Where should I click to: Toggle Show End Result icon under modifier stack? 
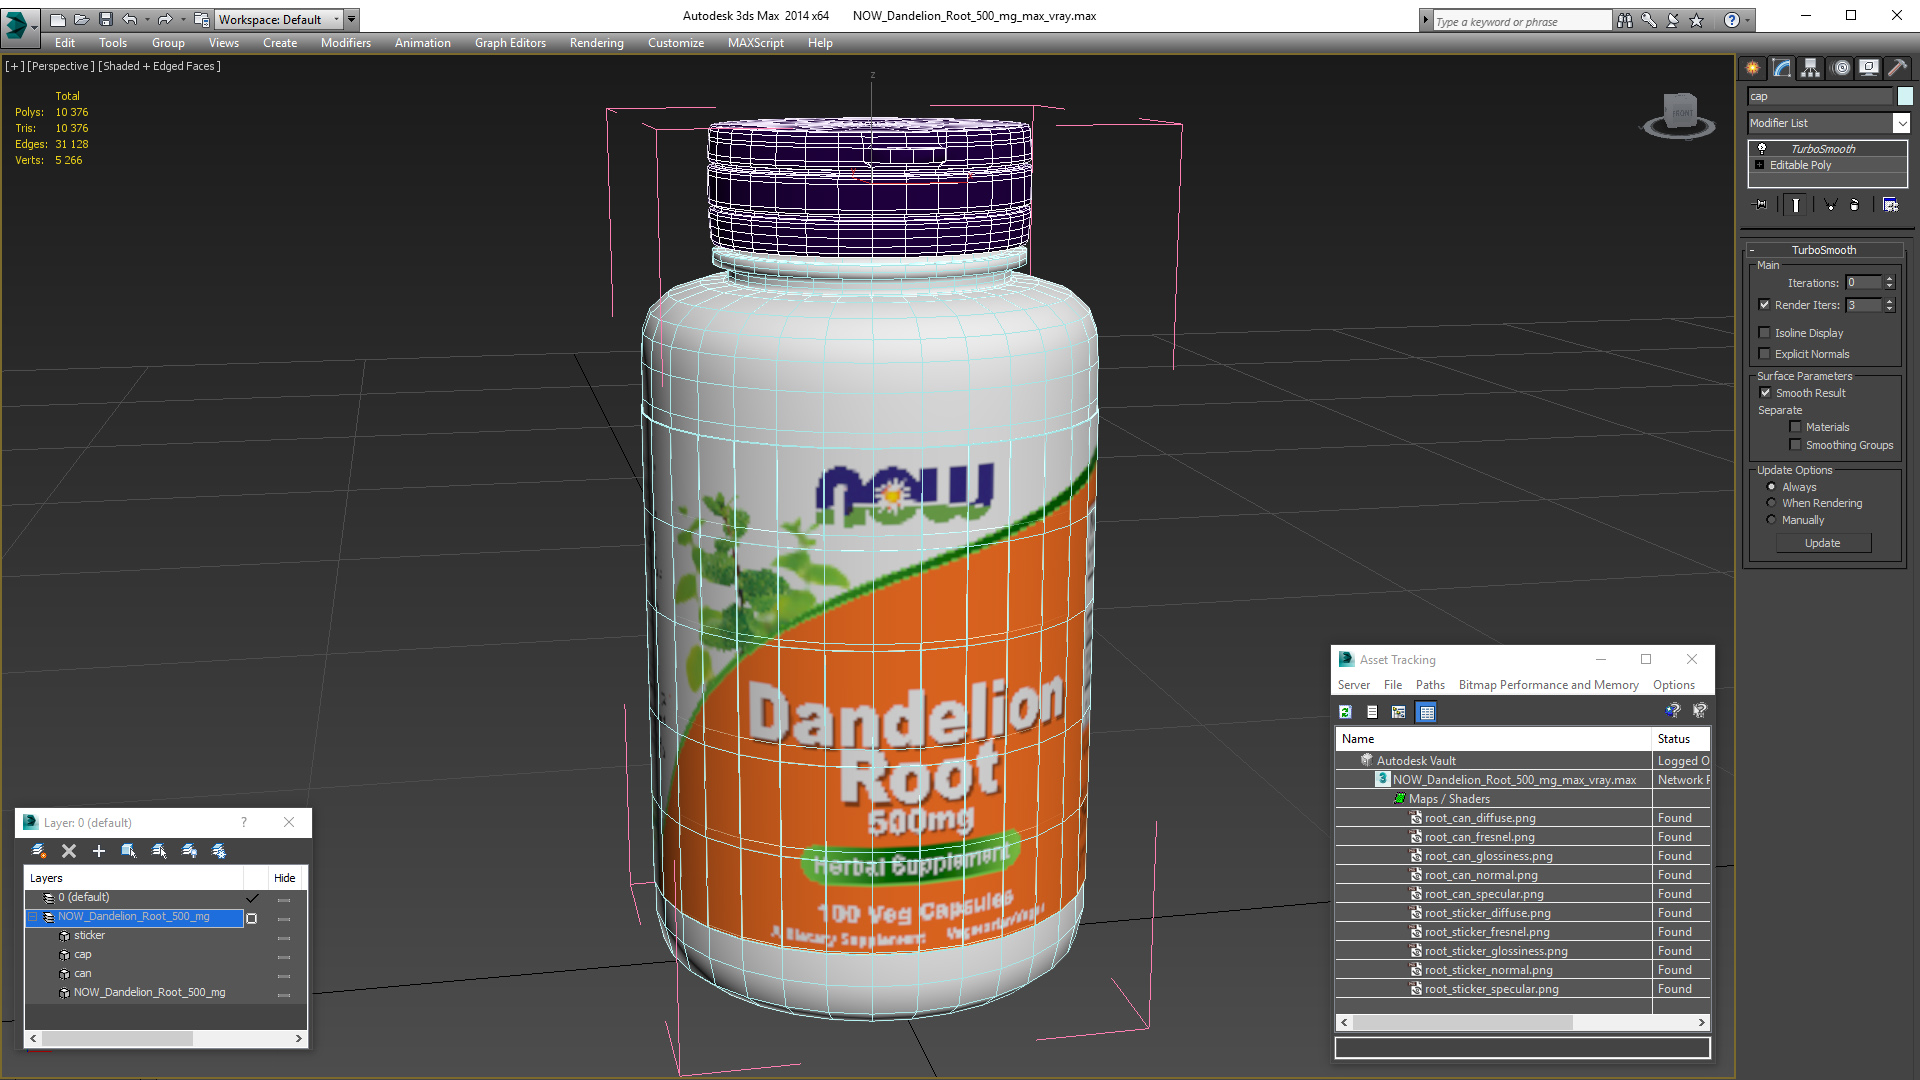[x=1796, y=205]
